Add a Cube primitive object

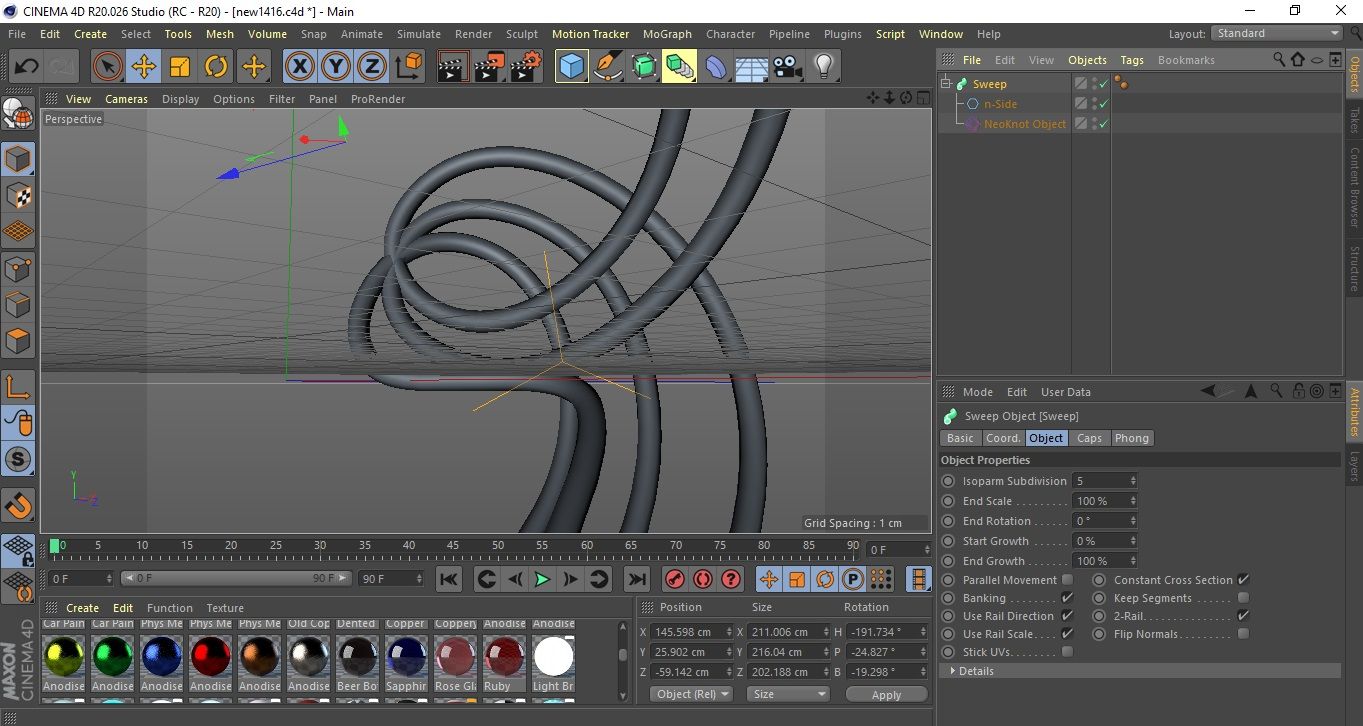click(x=571, y=67)
